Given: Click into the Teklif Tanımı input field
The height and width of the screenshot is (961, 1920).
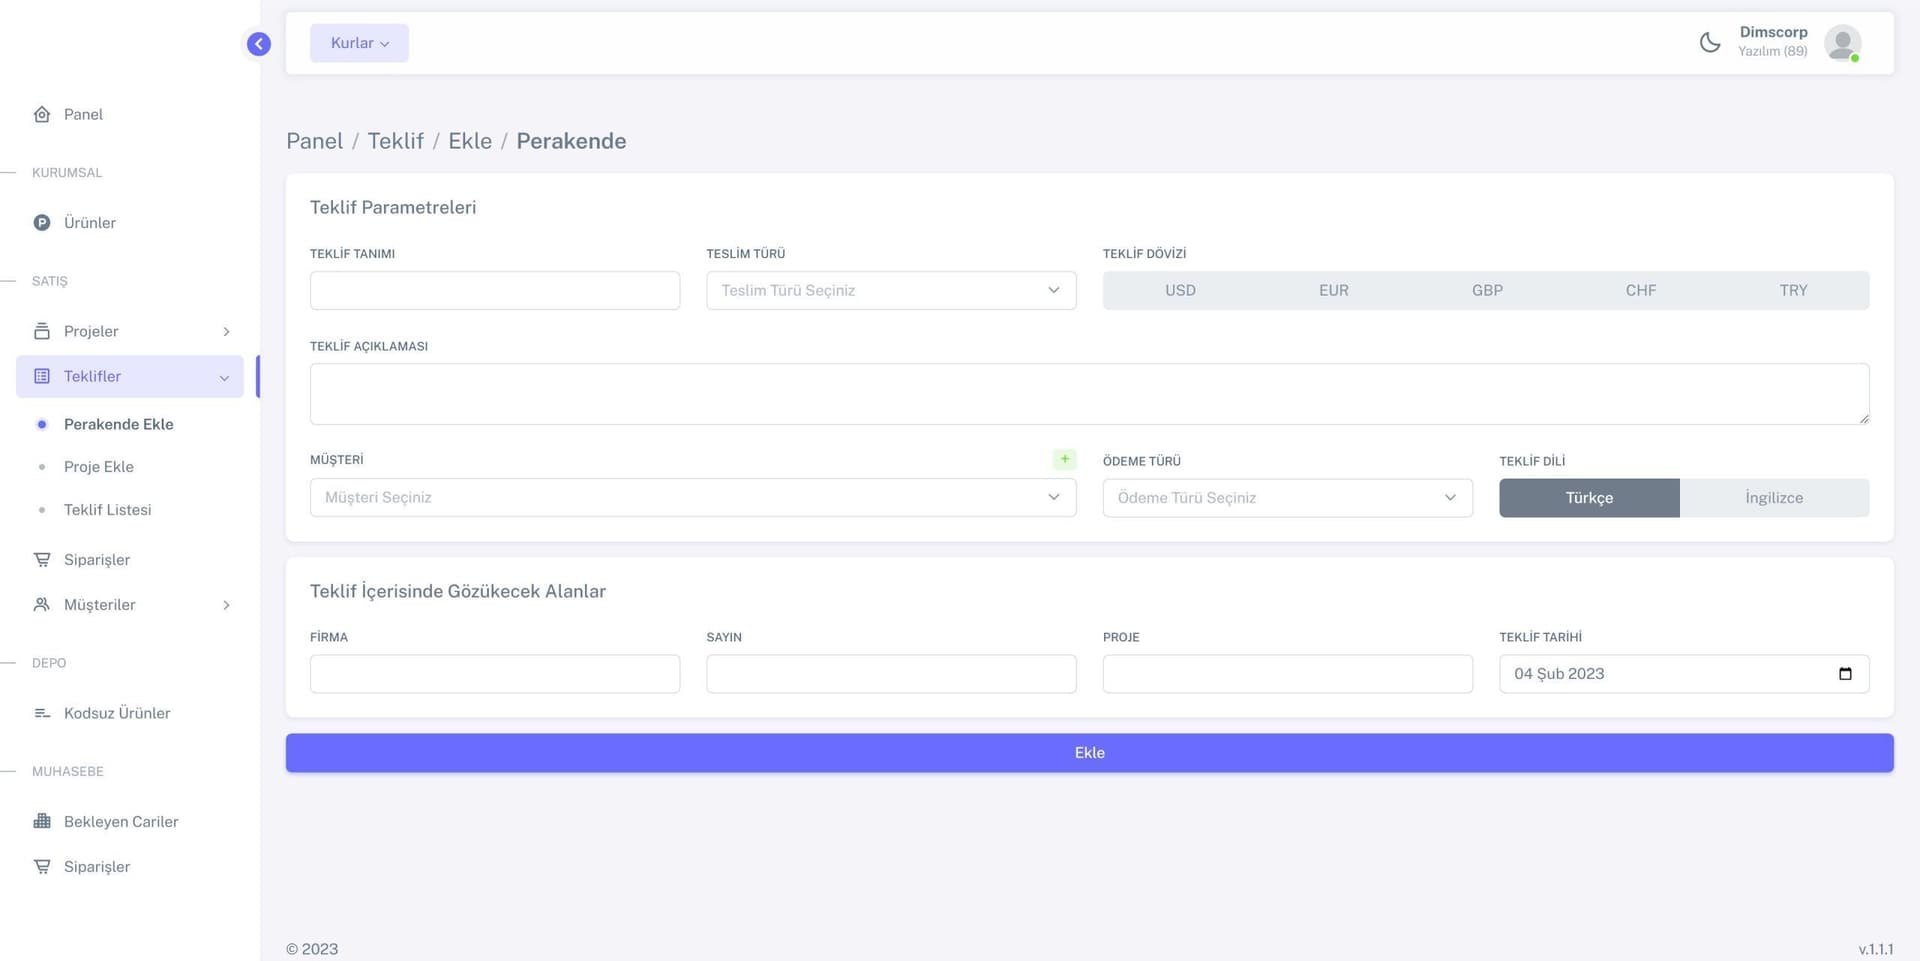Looking at the screenshot, I should (x=495, y=290).
